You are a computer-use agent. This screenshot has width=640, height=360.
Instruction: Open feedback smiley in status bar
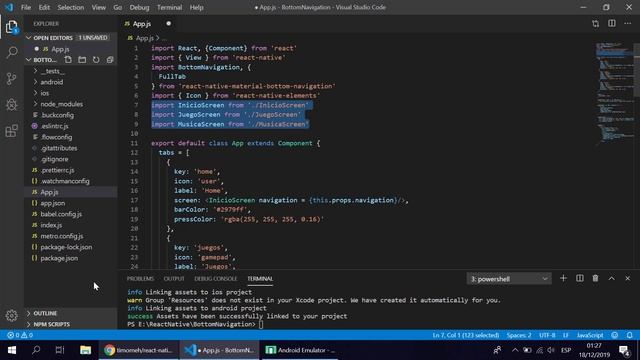click(x=615, y=335)
